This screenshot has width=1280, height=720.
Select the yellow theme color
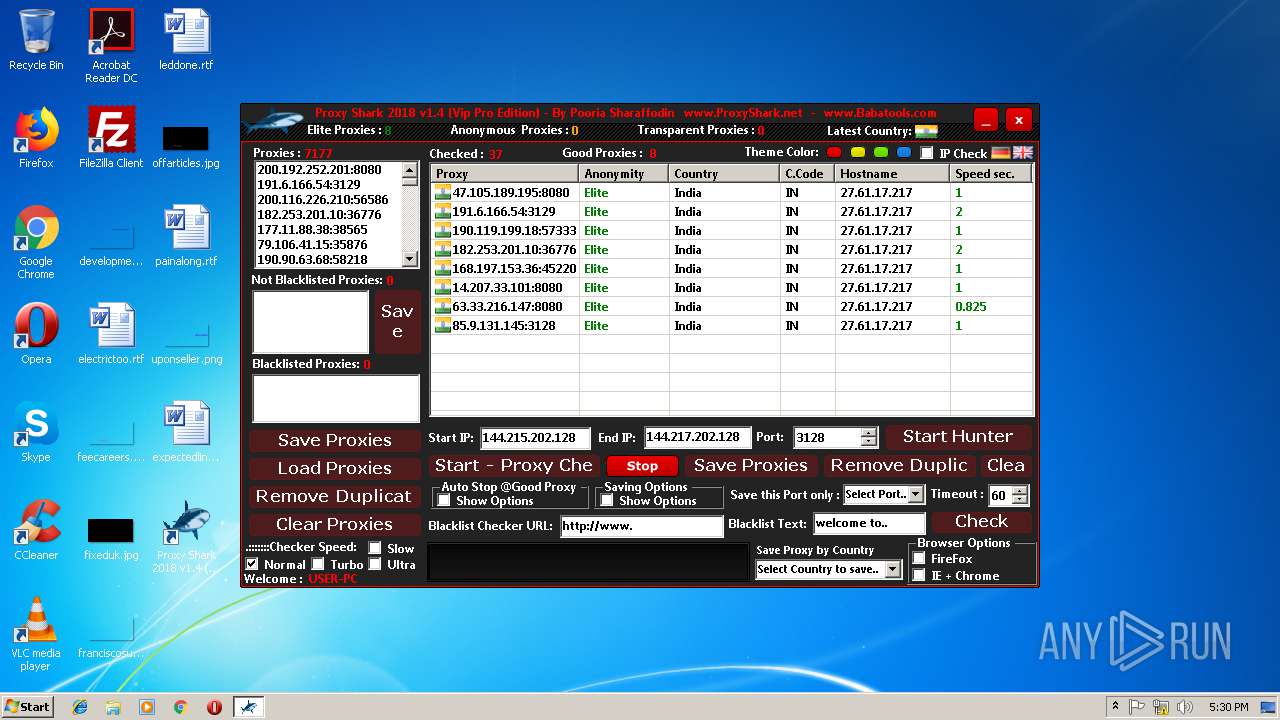tap(858, 152)
